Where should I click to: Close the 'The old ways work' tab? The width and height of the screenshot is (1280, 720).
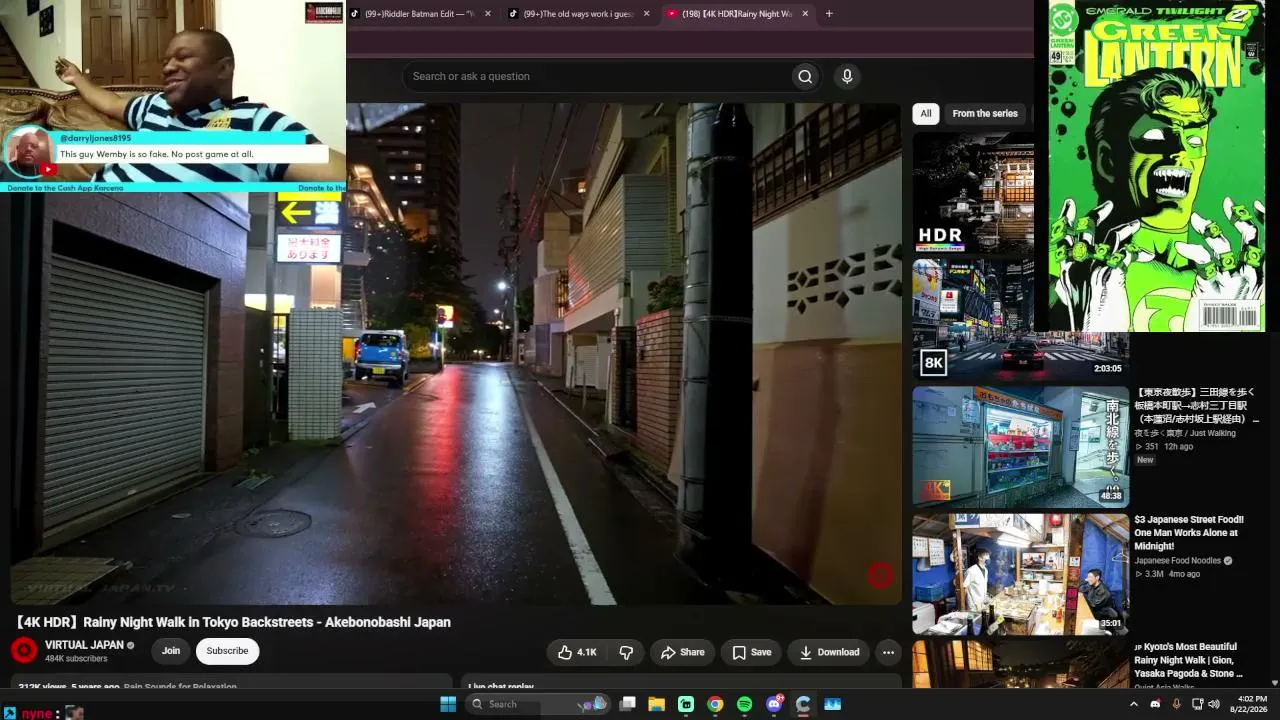tap(646, 14)
